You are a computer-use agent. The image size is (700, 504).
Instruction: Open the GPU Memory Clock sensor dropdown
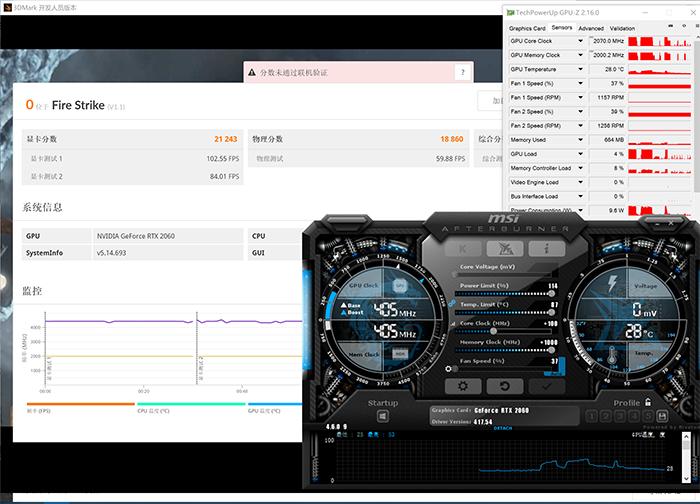(x=580, y=55)
